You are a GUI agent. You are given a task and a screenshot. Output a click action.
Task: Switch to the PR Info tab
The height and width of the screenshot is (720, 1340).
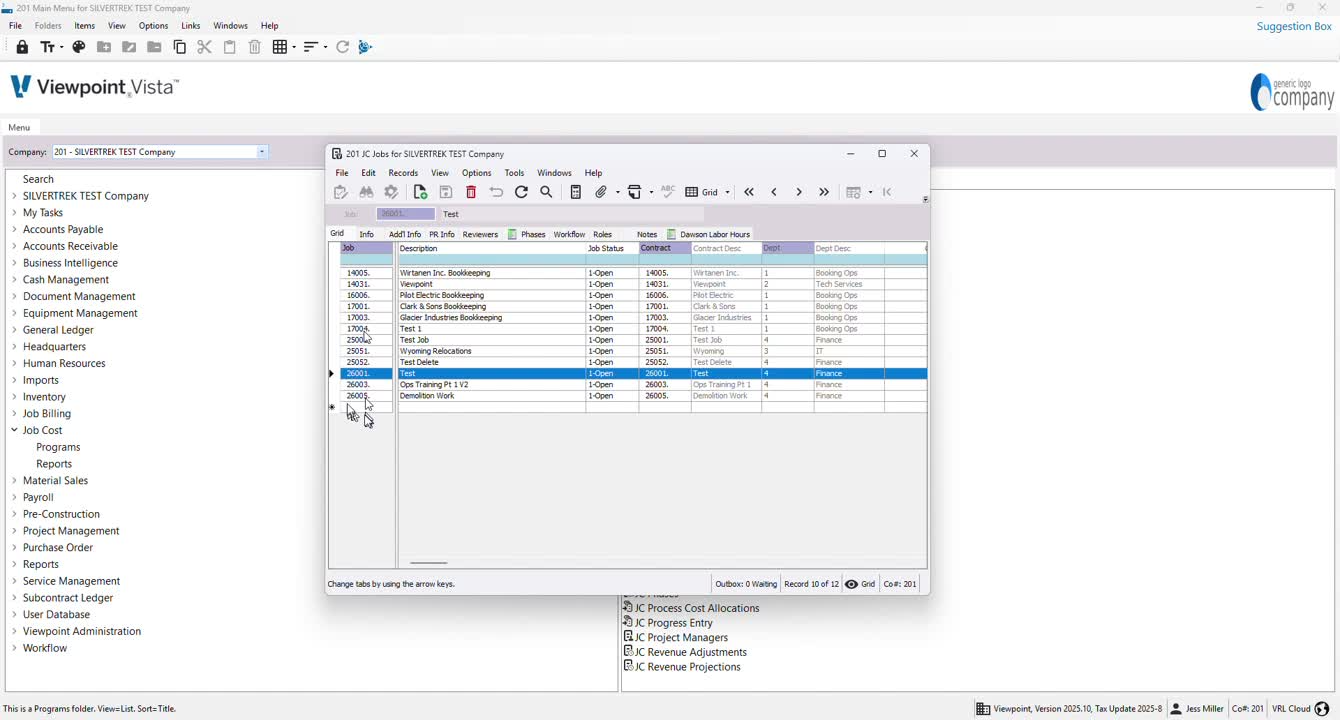[x=442, y=234]
